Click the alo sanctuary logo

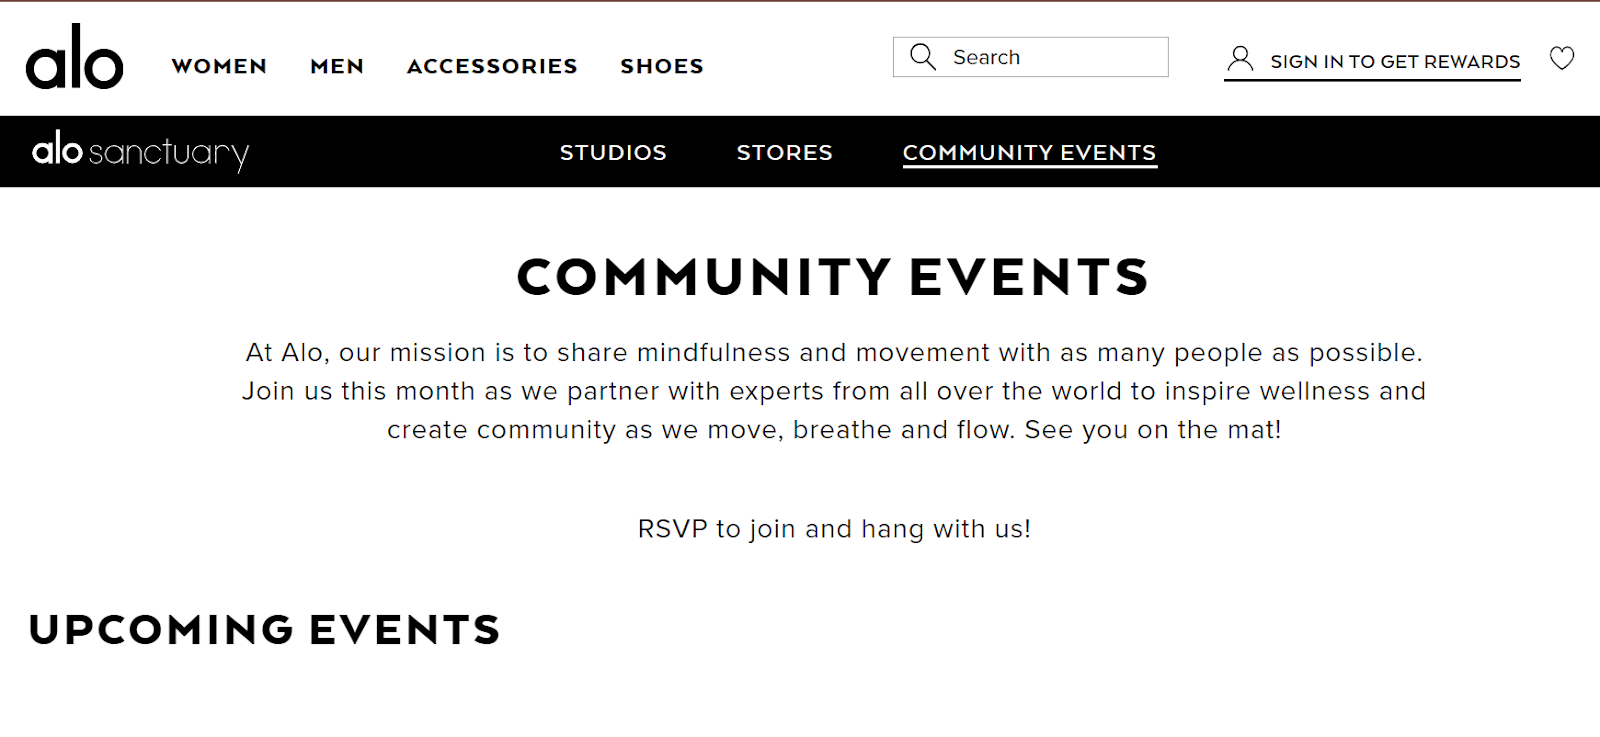pos(140,151)
